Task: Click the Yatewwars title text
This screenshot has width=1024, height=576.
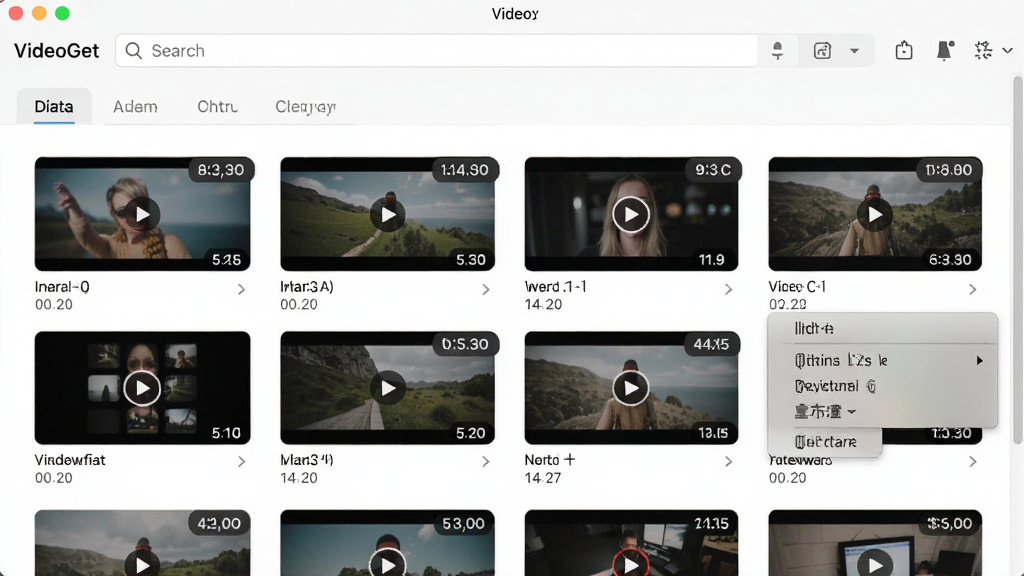Action: [801, 460]
